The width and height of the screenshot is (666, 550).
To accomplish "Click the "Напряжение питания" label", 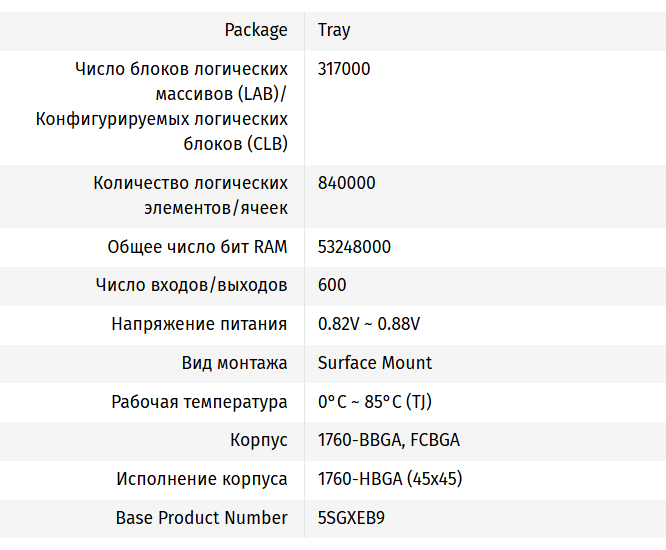I will 199,324.
